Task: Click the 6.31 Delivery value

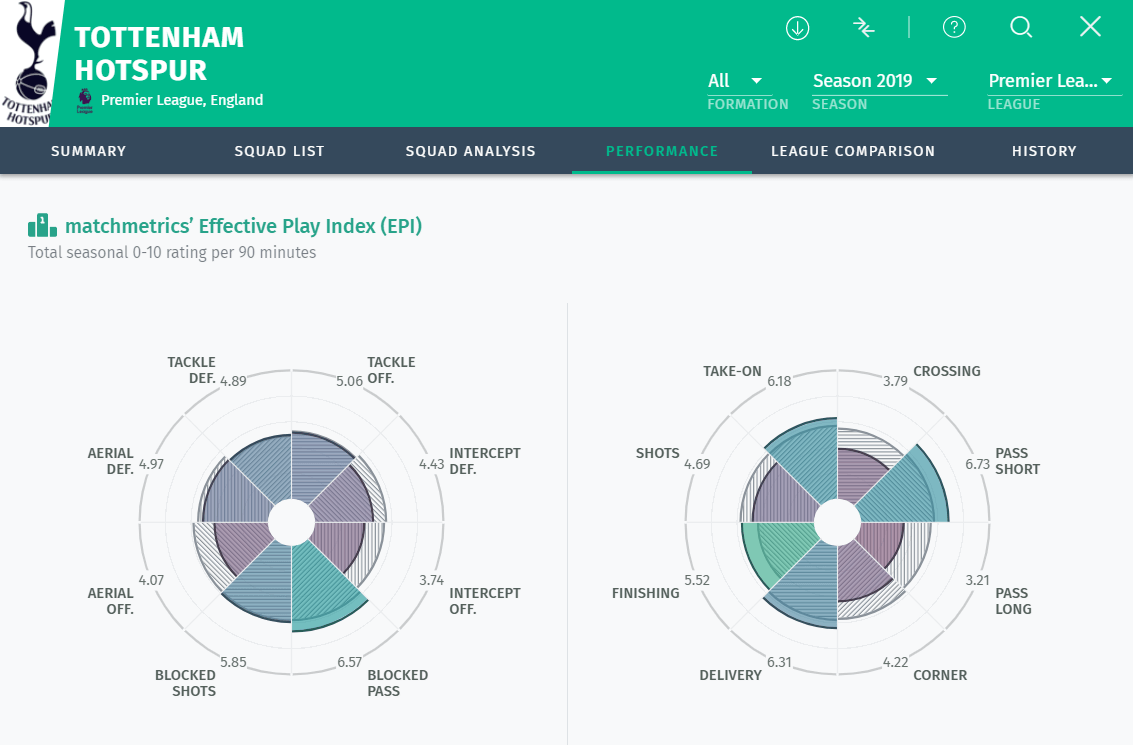Action: (x=779, y=662)
